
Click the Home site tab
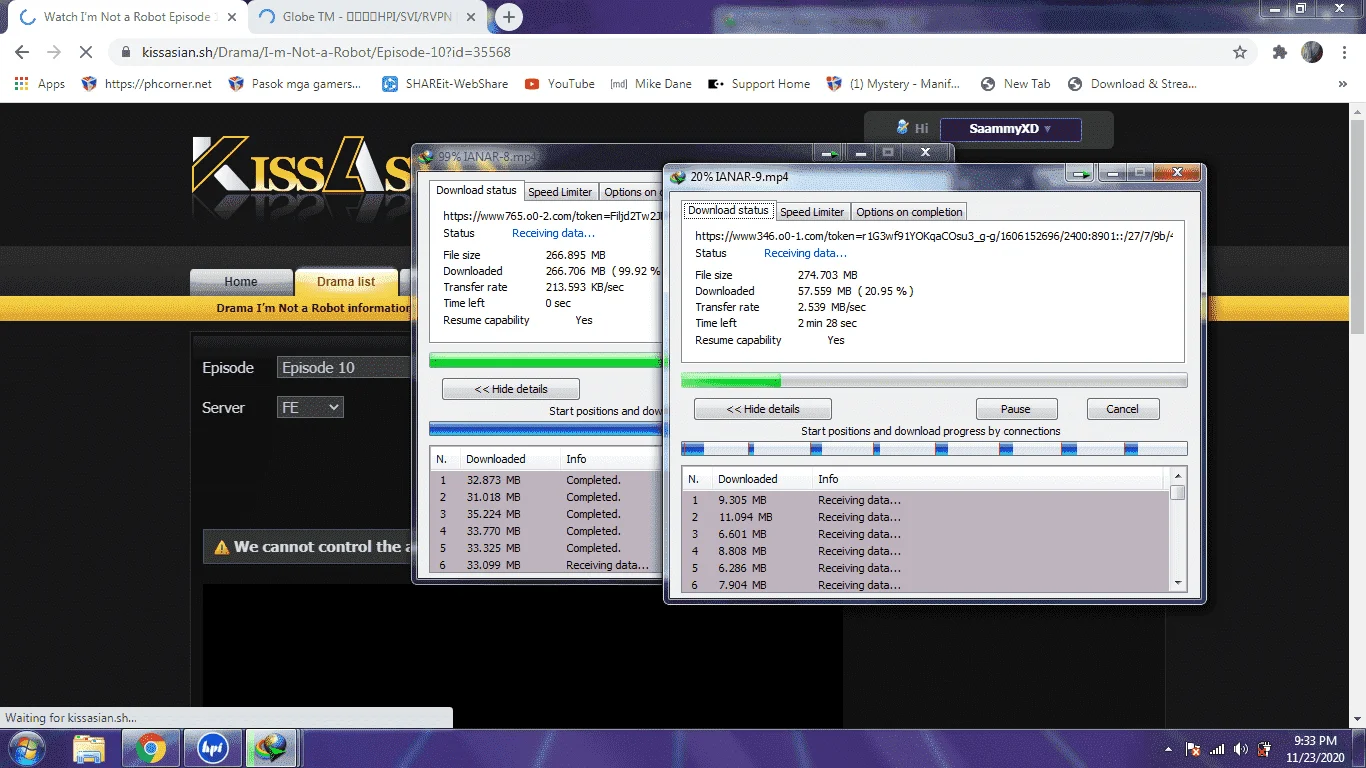tap(241, 282)
